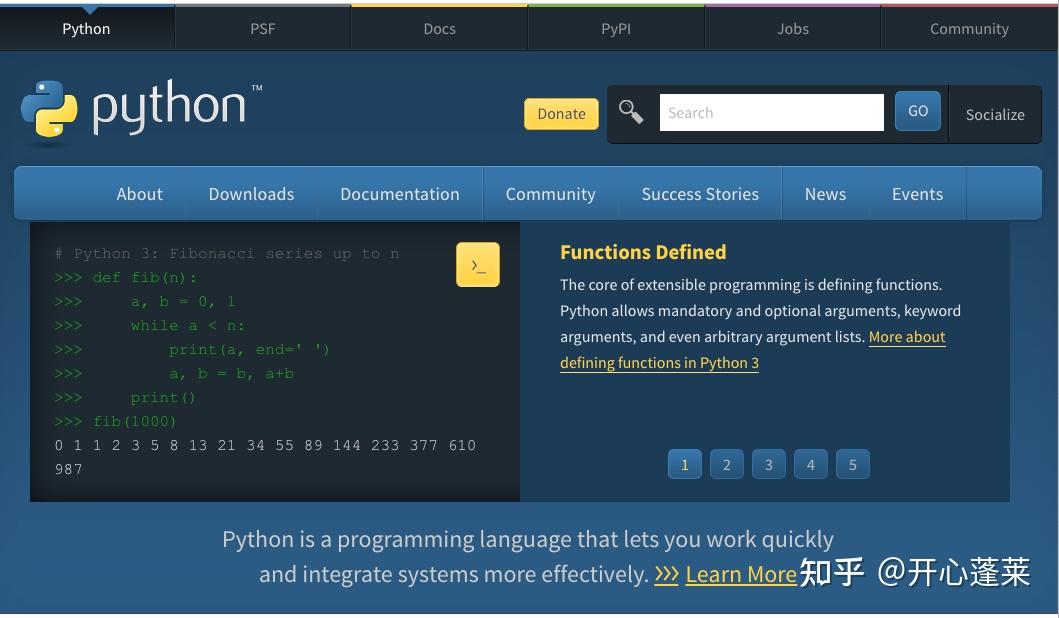Click the 'fib(1000)' code line

coord(115,421)
